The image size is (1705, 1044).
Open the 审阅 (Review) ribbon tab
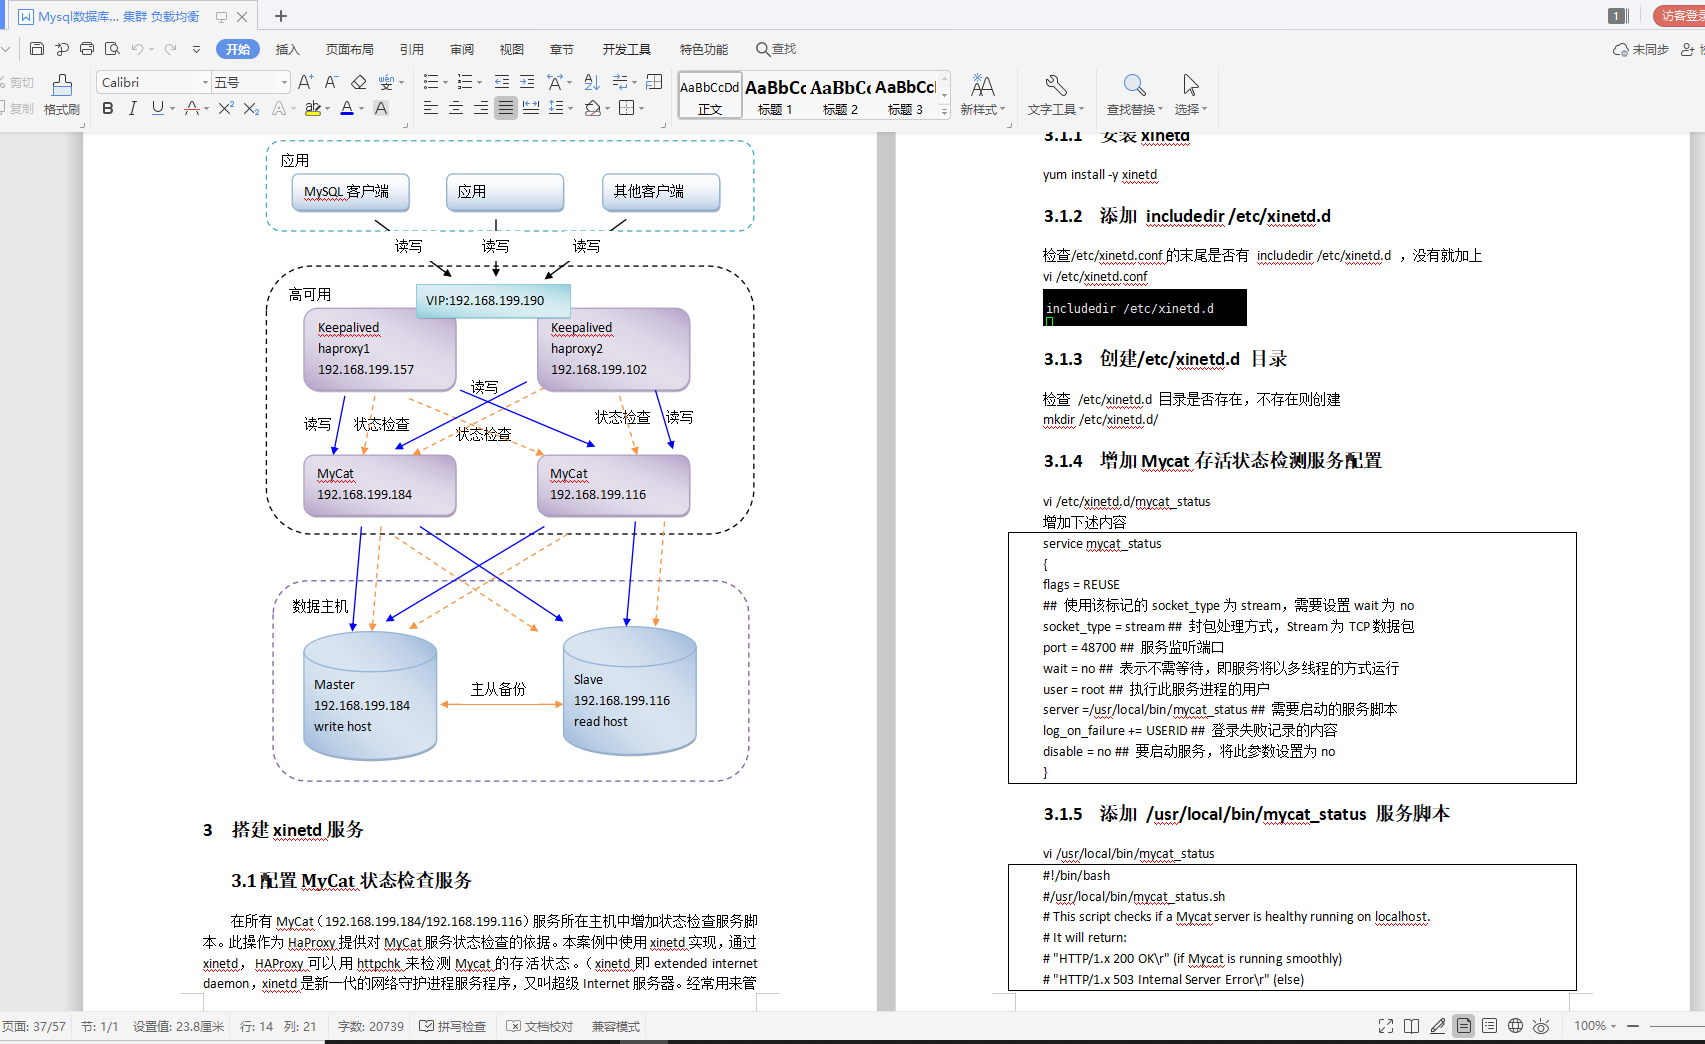click(x=461, y=48)
